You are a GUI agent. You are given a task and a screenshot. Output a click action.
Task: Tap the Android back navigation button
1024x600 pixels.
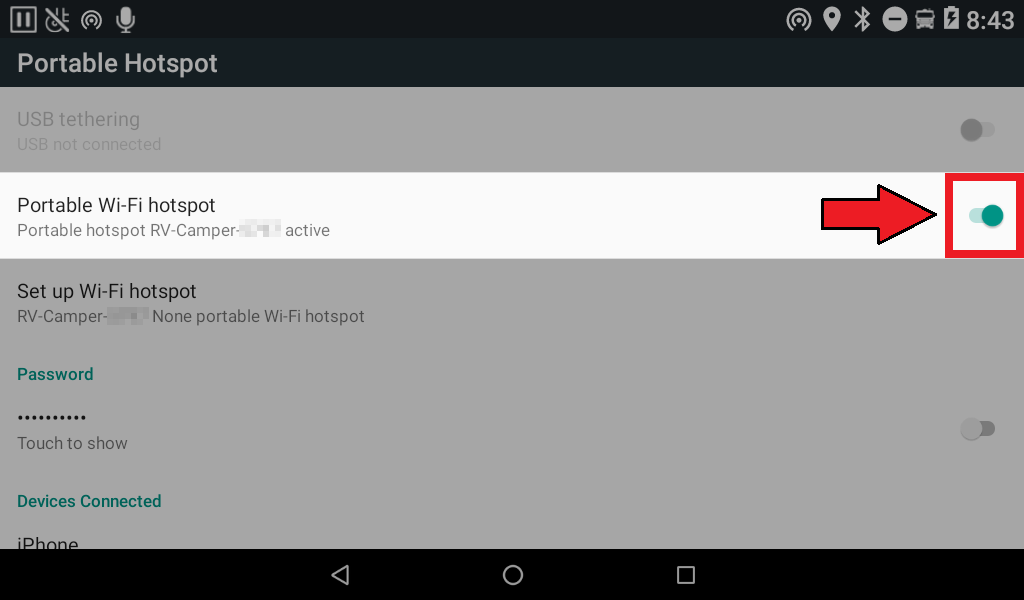pyautogui.click(x=340, y=575)
